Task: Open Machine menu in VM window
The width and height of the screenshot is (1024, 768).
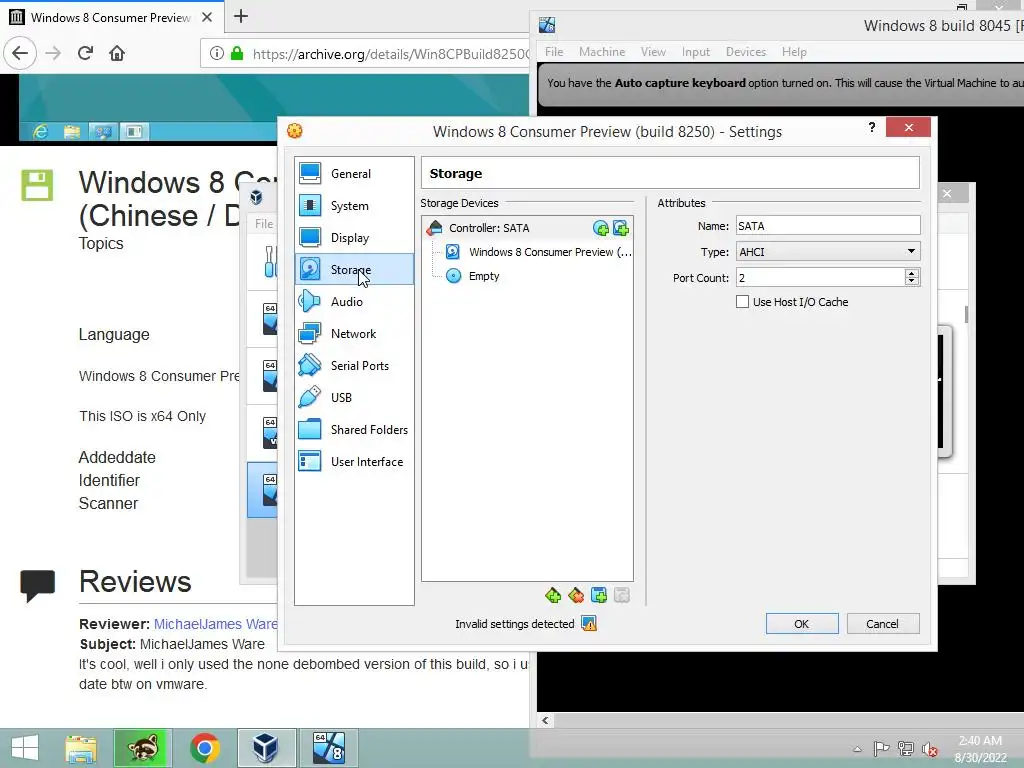Action: [x=602, y=52]
